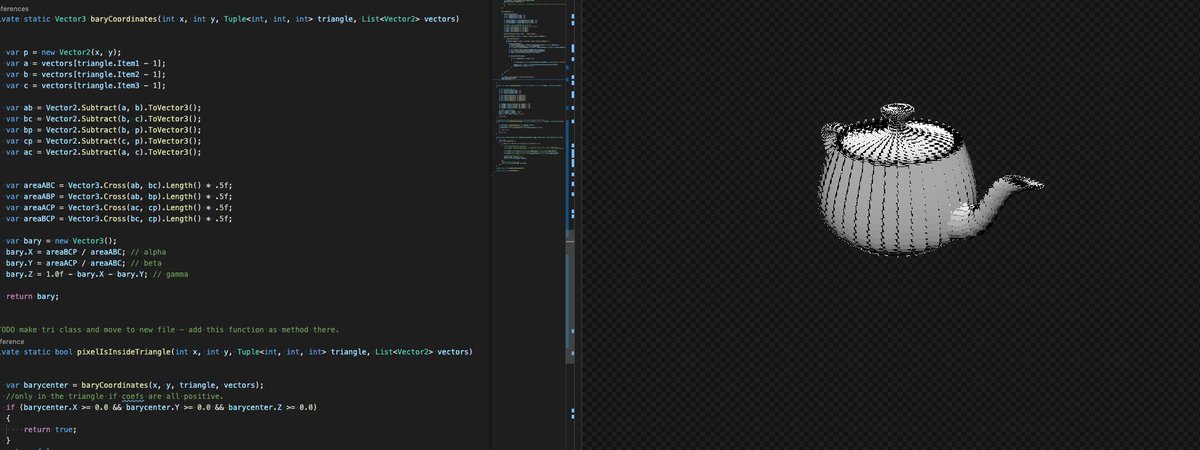The width and height of the screenshot is (1200, 450).
Task: Click the 'var bc = Vector2.Subtract(b, c)' line
Action: coord(104,118)
